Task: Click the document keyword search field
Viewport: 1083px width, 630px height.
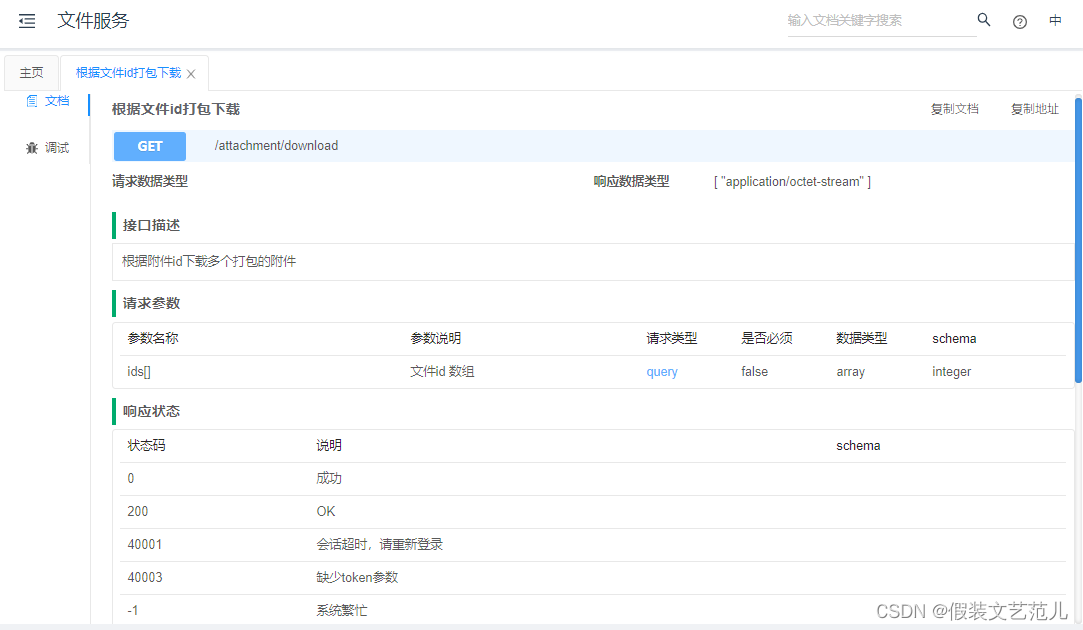Action: point(881,21)
